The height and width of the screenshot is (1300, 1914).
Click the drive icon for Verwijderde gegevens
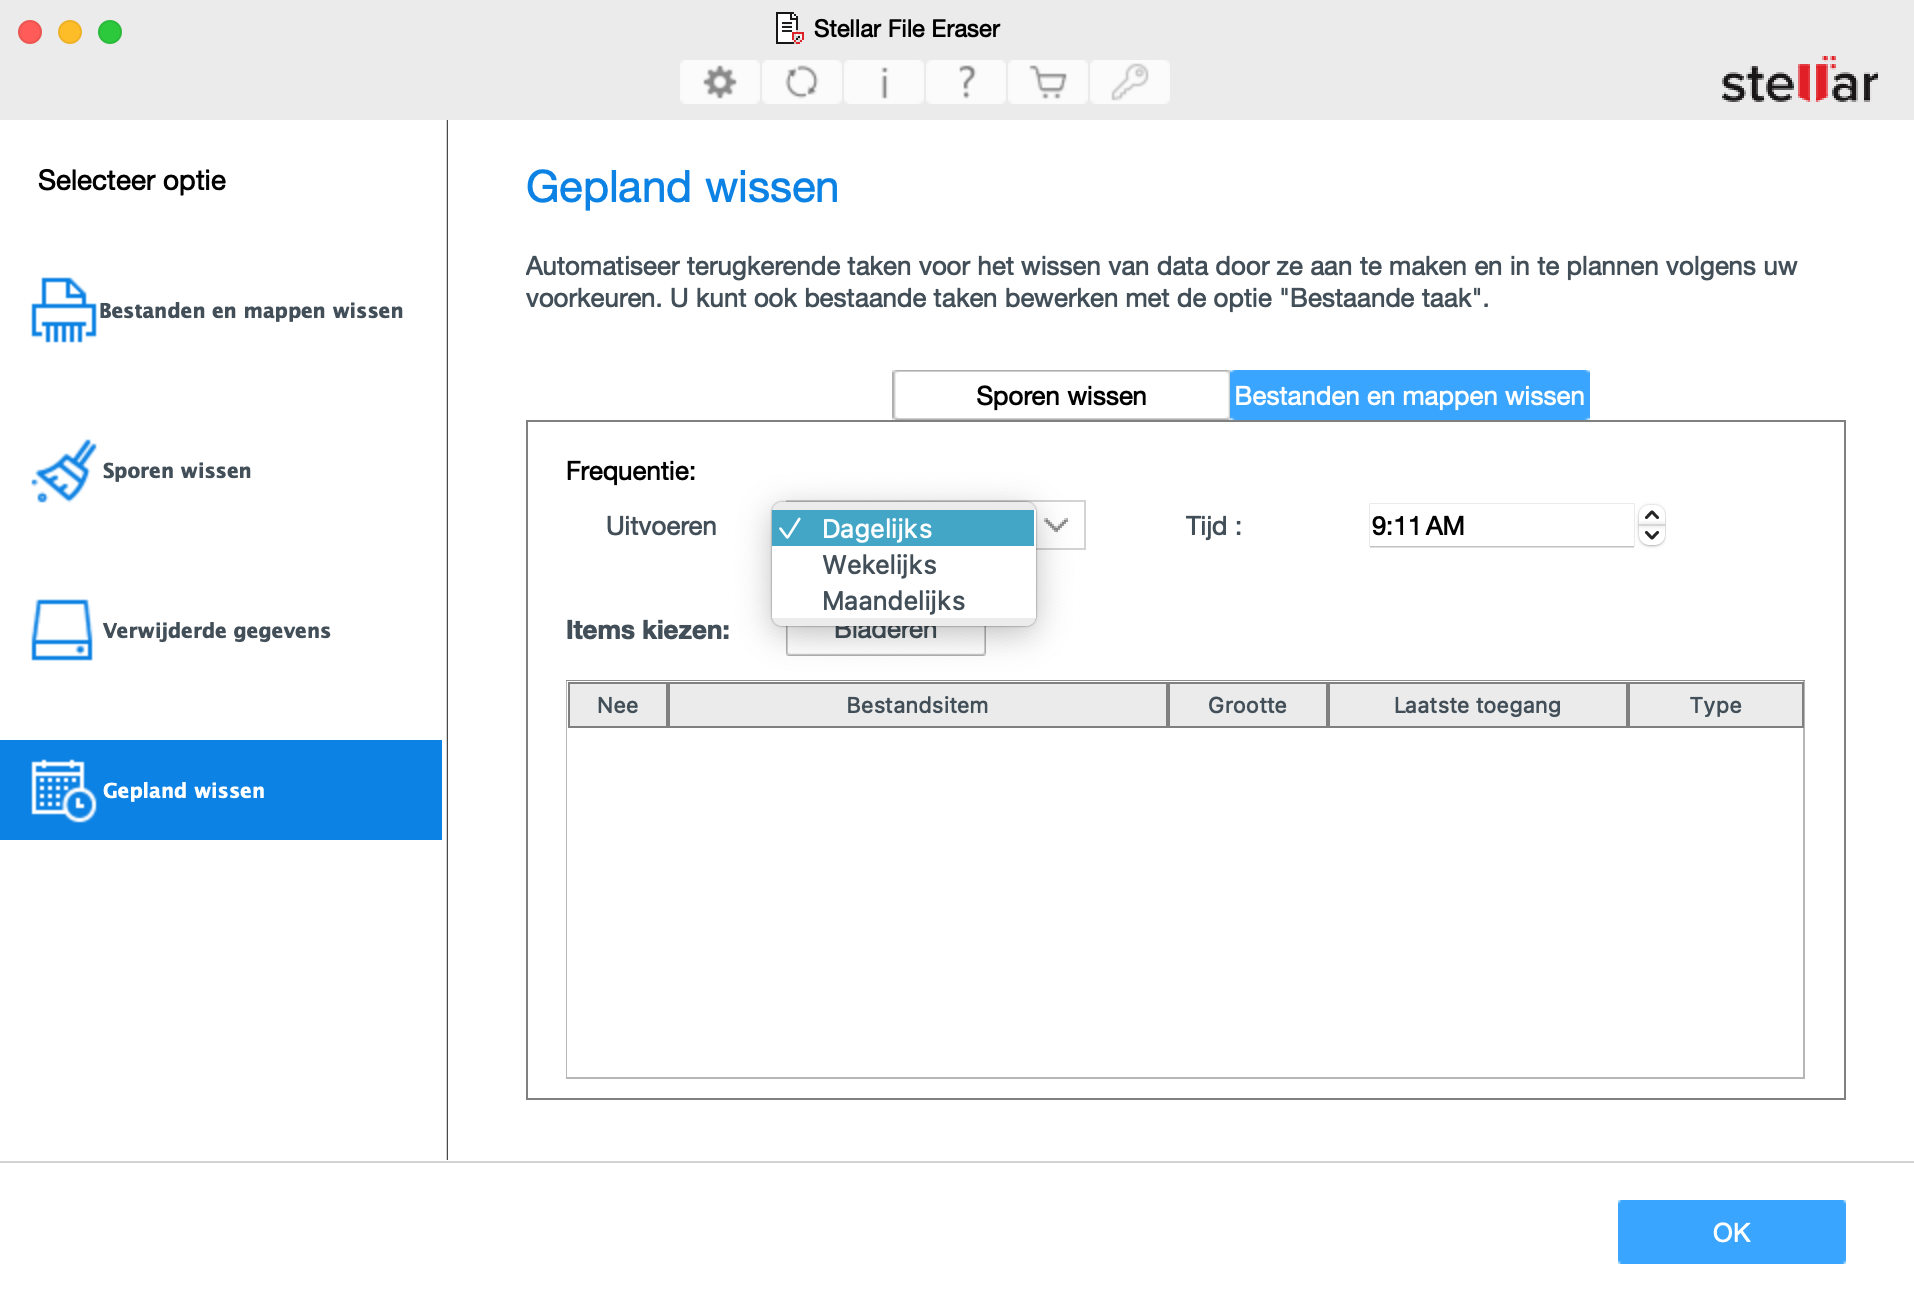[x=62, y=630]
